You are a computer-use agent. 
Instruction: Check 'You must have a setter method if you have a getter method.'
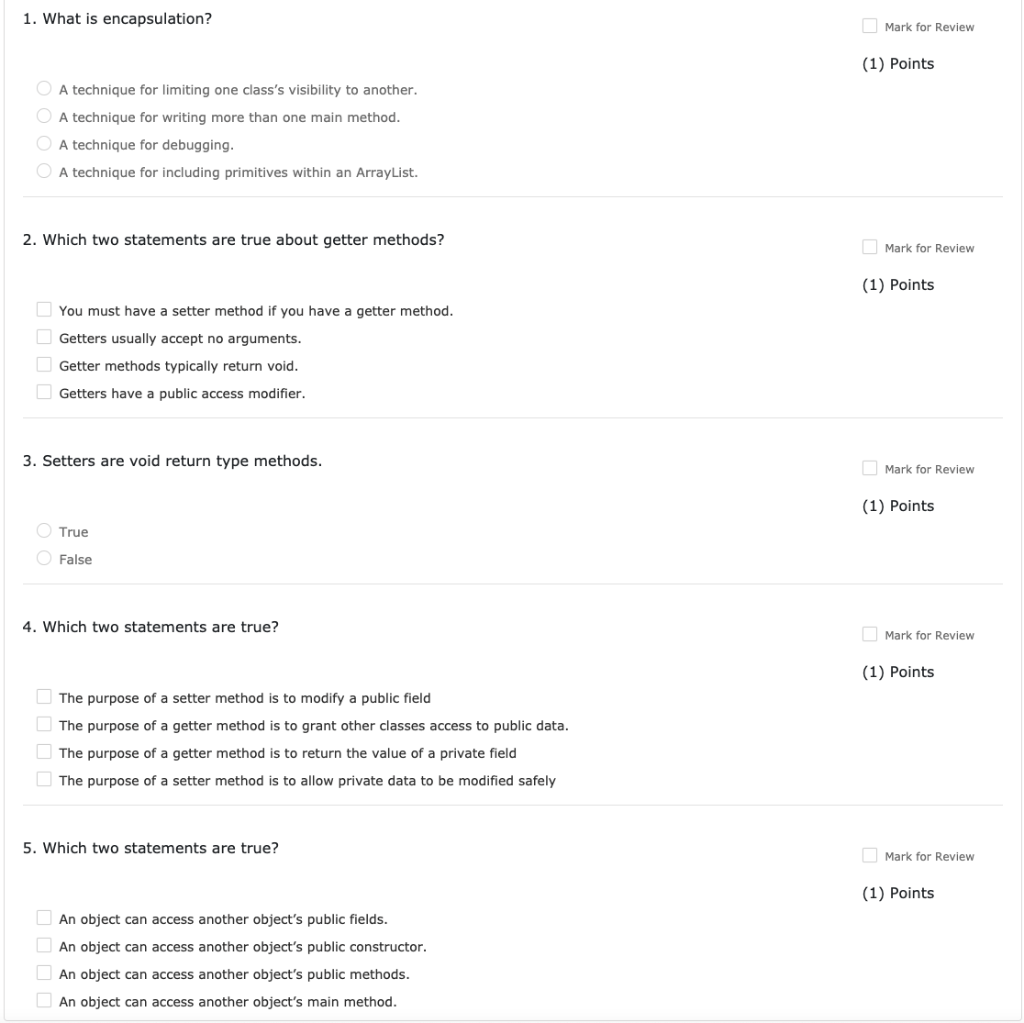point(44,309)
